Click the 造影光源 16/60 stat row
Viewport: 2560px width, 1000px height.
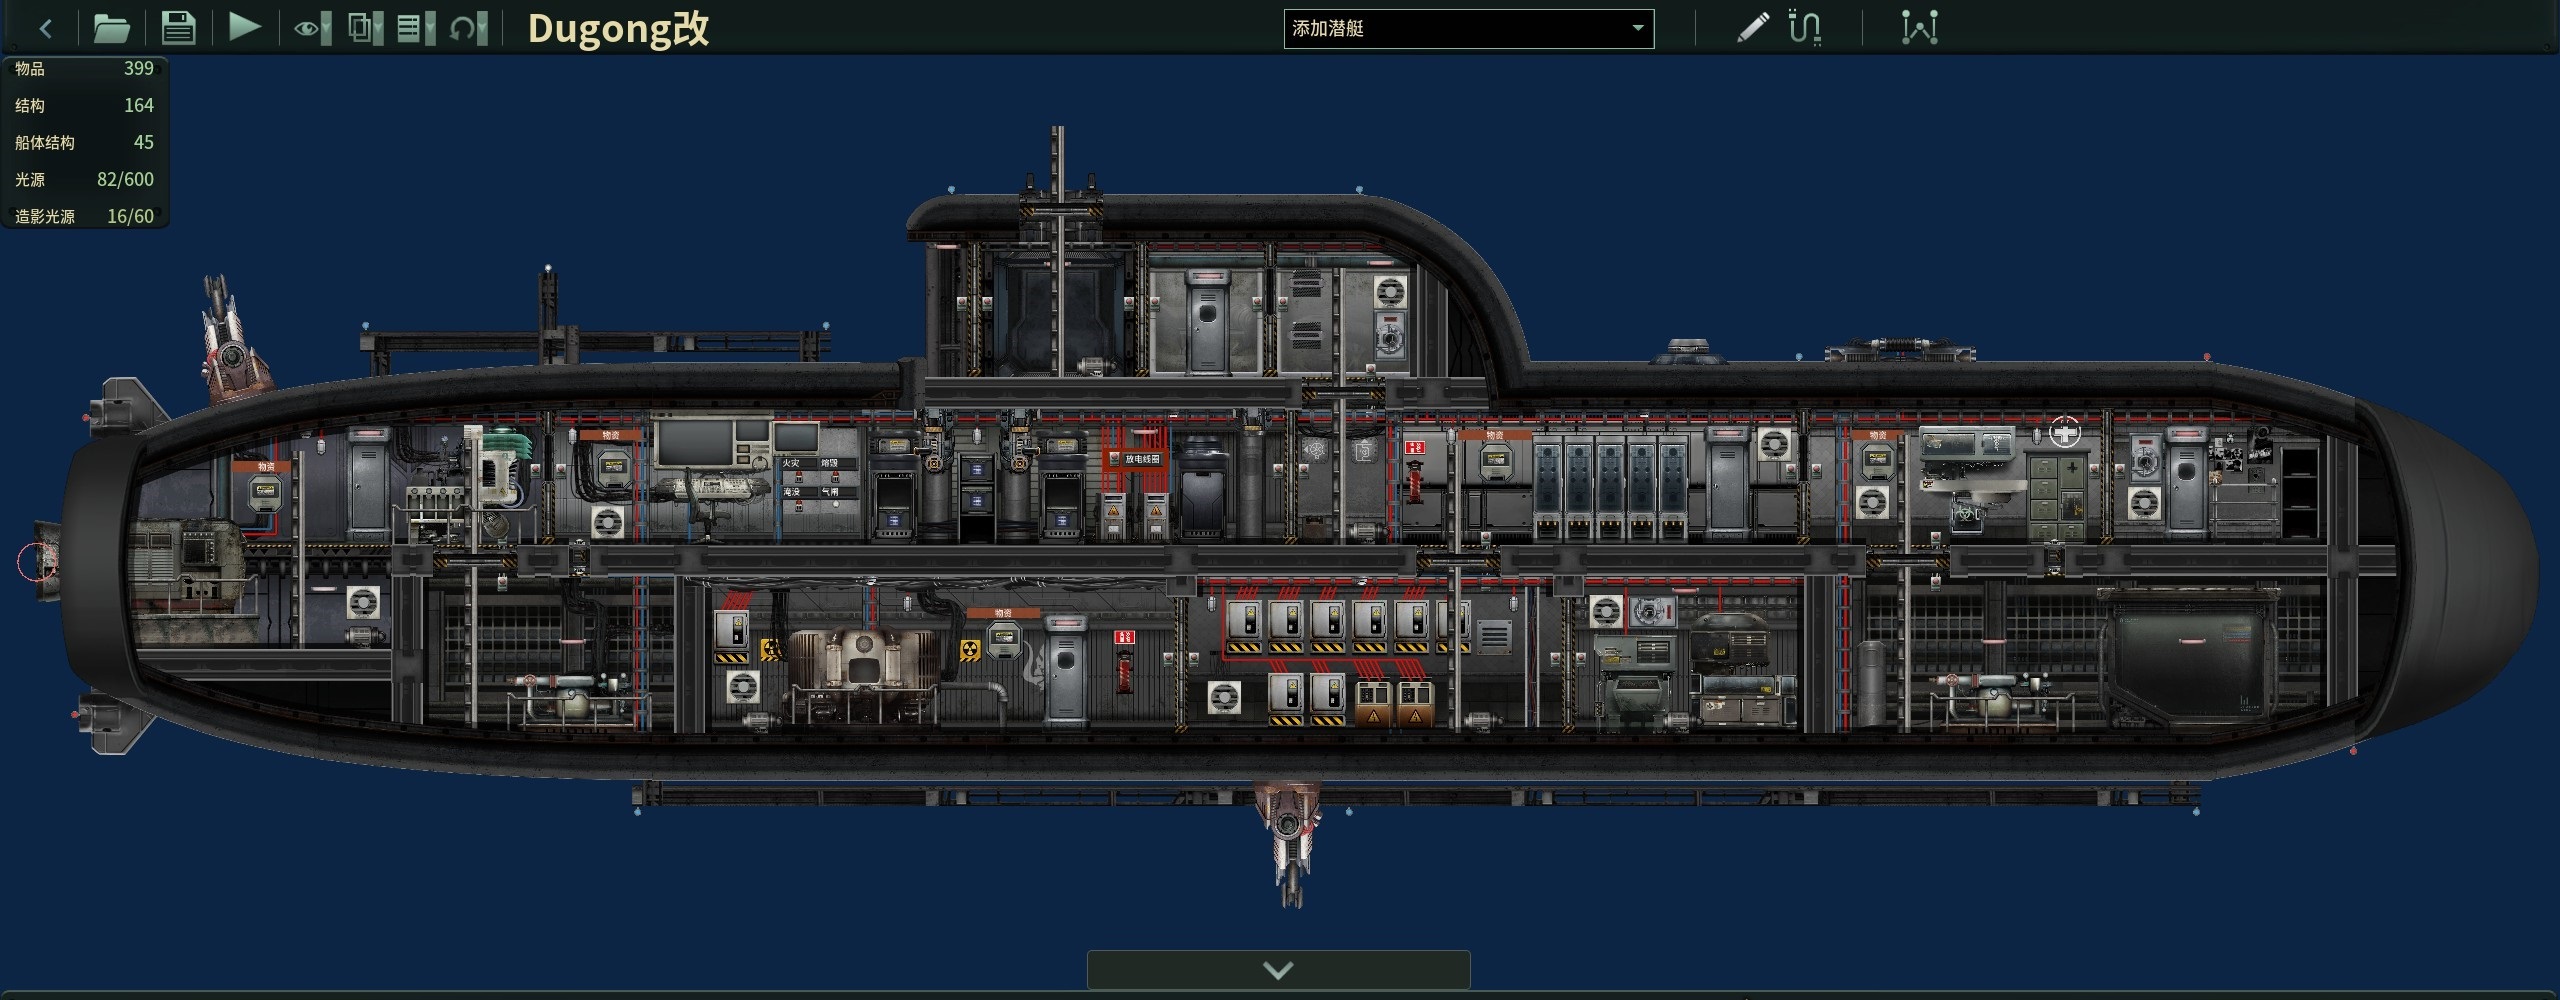pos(85,216)
